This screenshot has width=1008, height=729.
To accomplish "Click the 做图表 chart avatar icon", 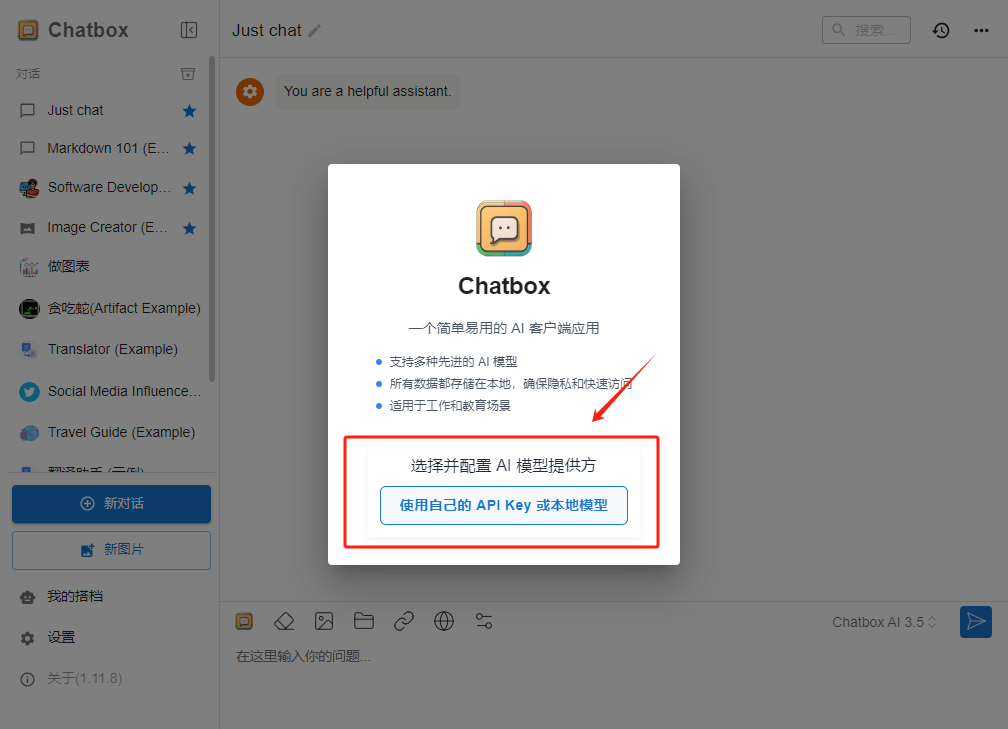I will pos(29,267).
